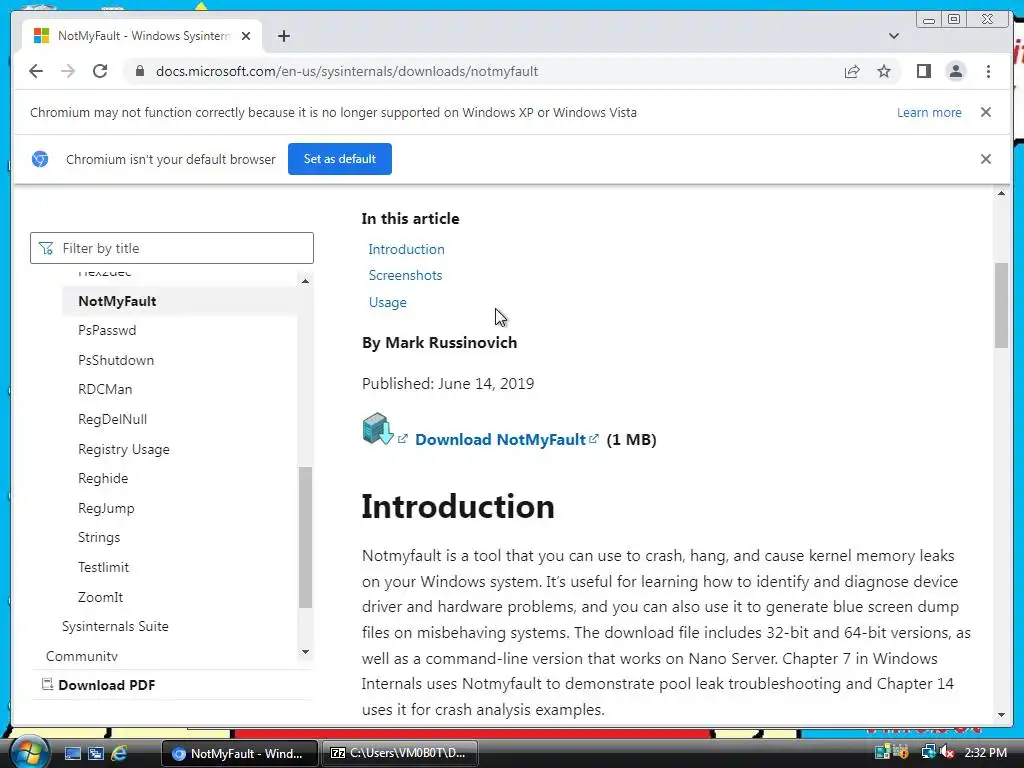Open the Windows Start orb
1024x768 pixels.
tap(29, 753)
